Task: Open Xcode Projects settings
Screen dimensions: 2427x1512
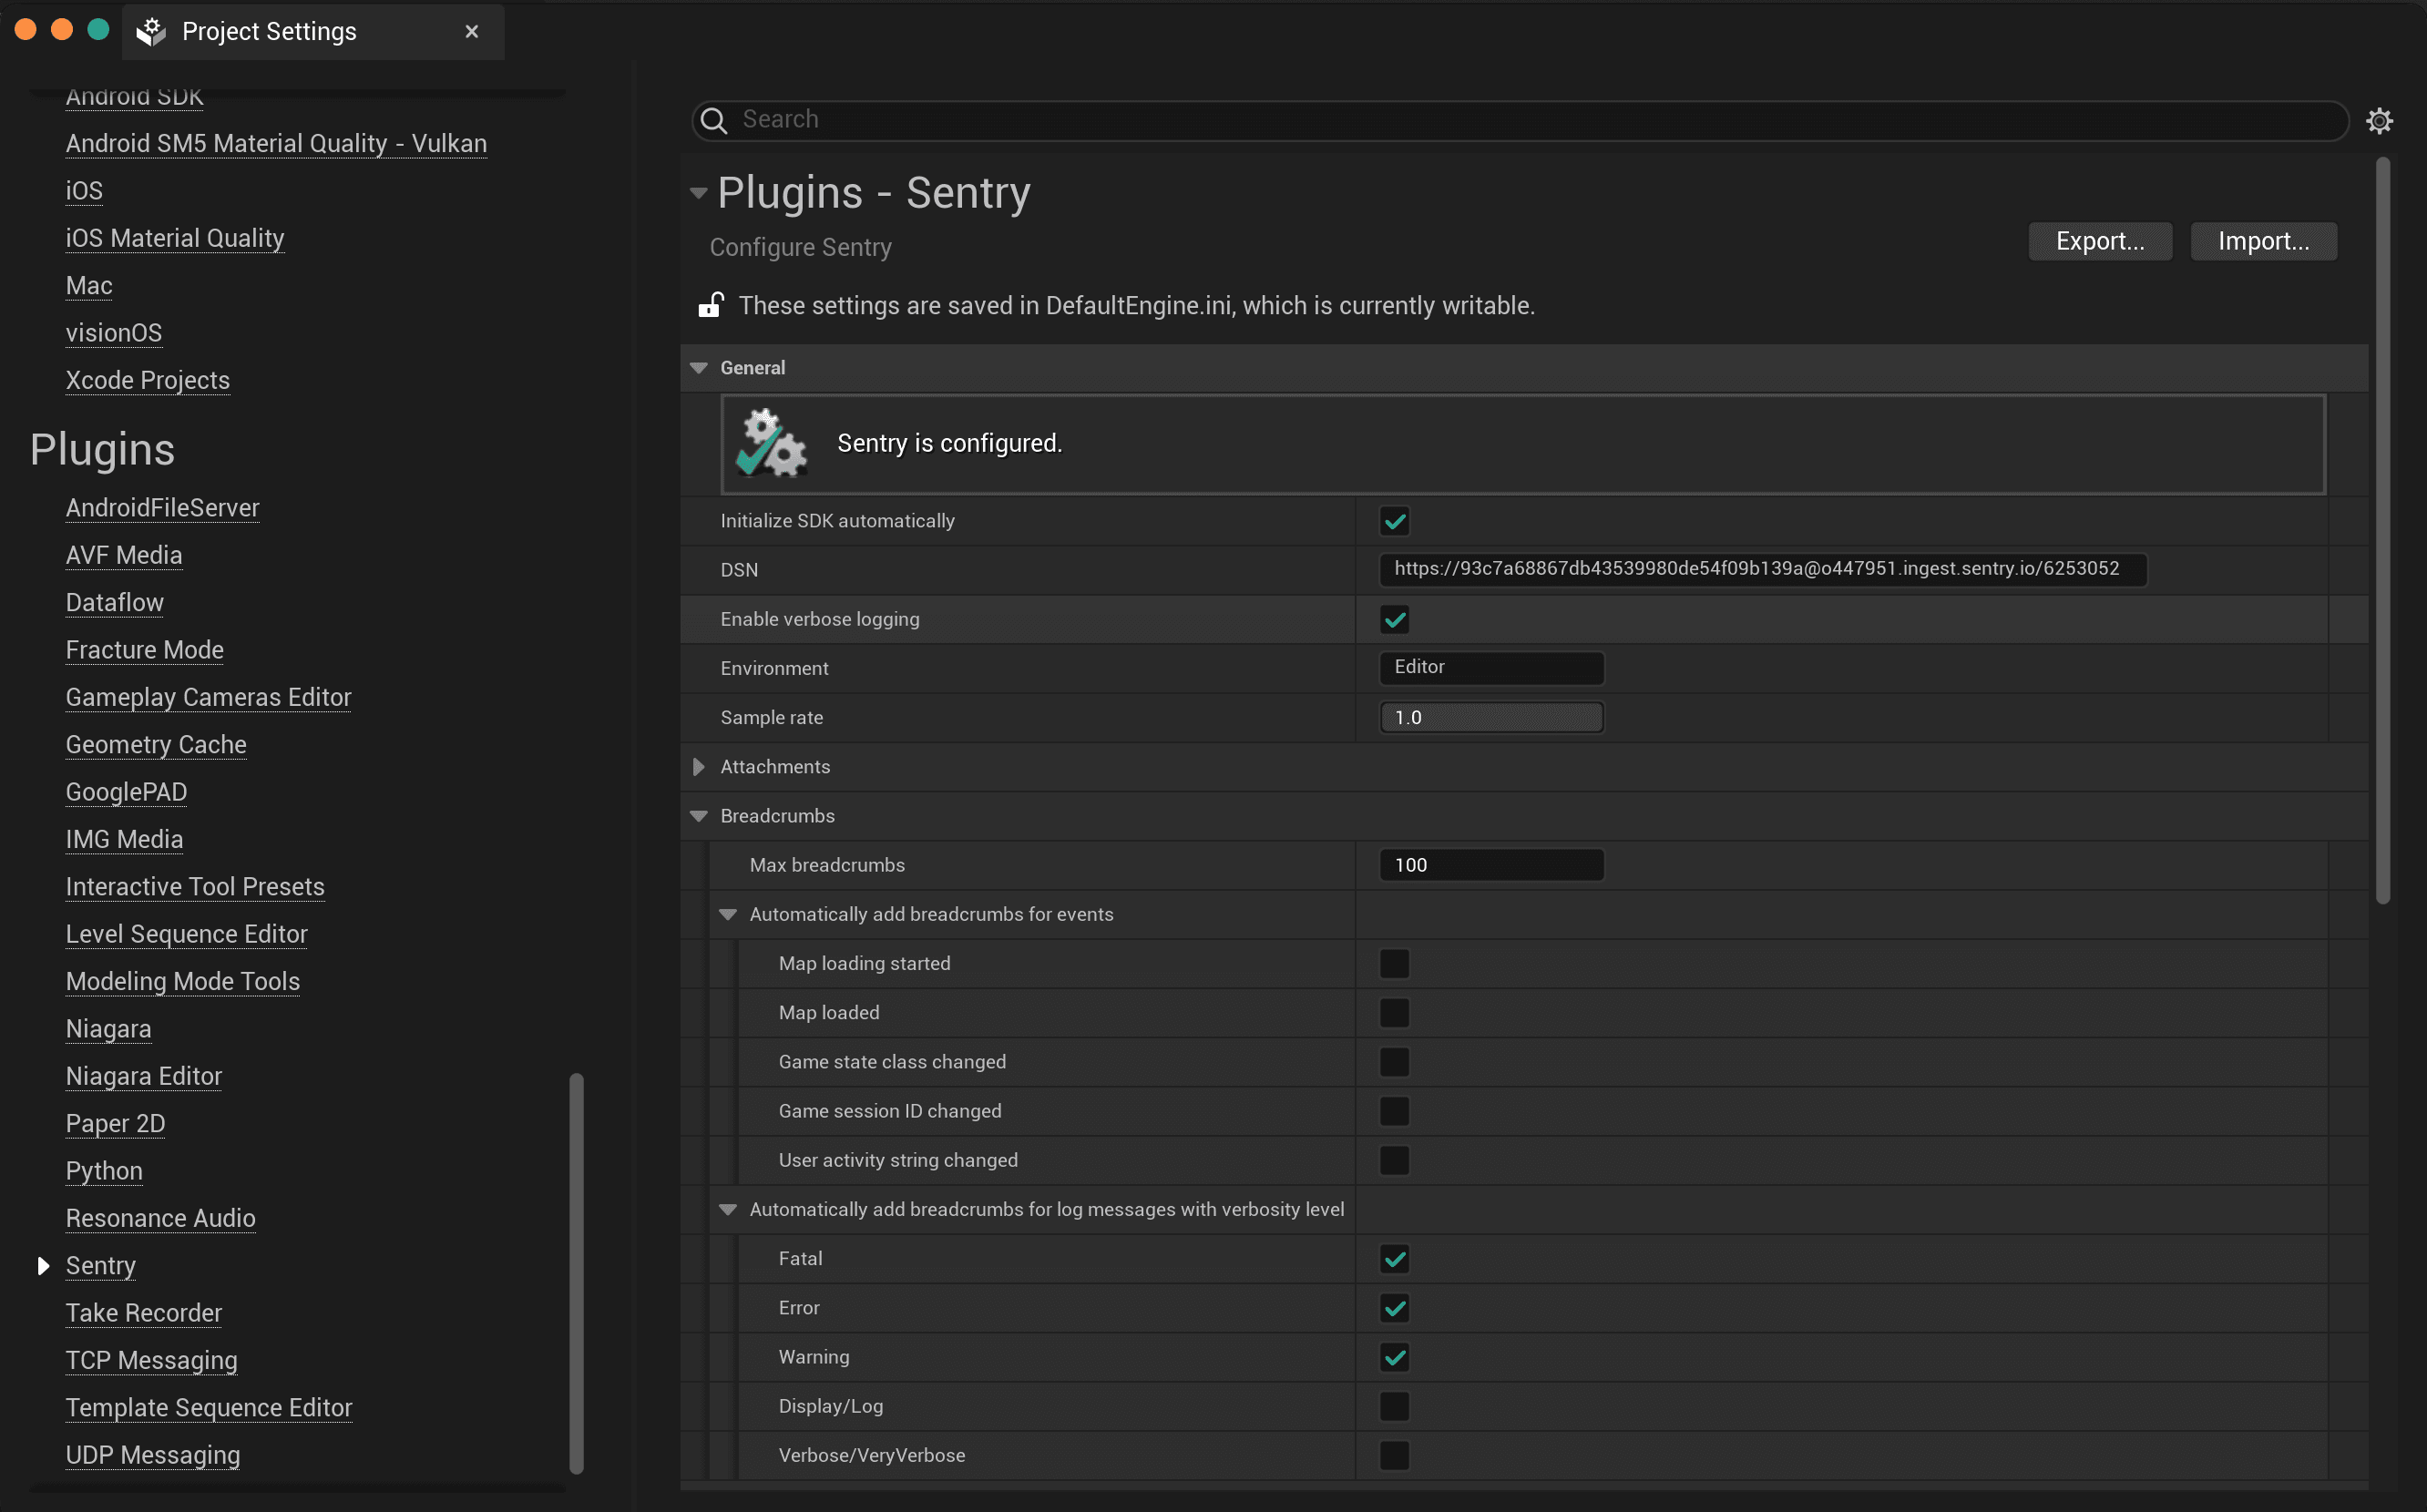Action: 148,380
